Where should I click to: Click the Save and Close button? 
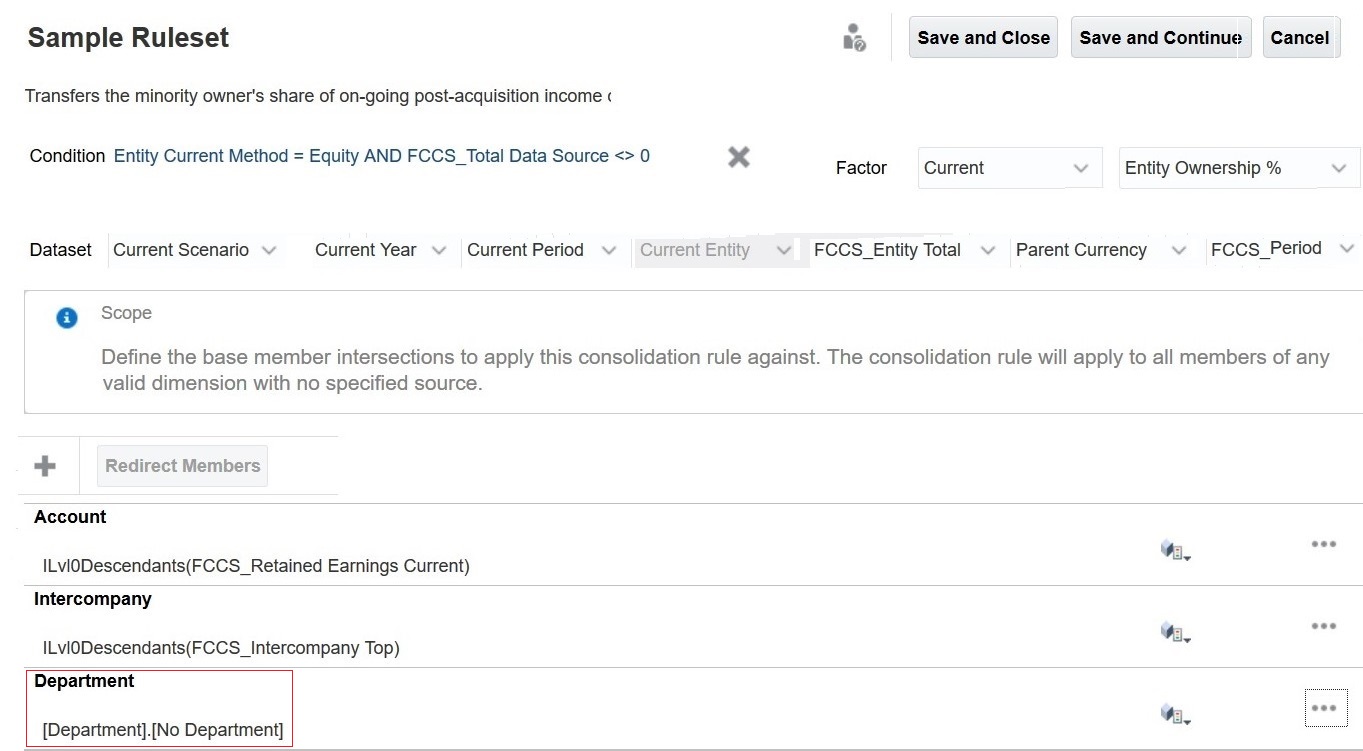983,38
